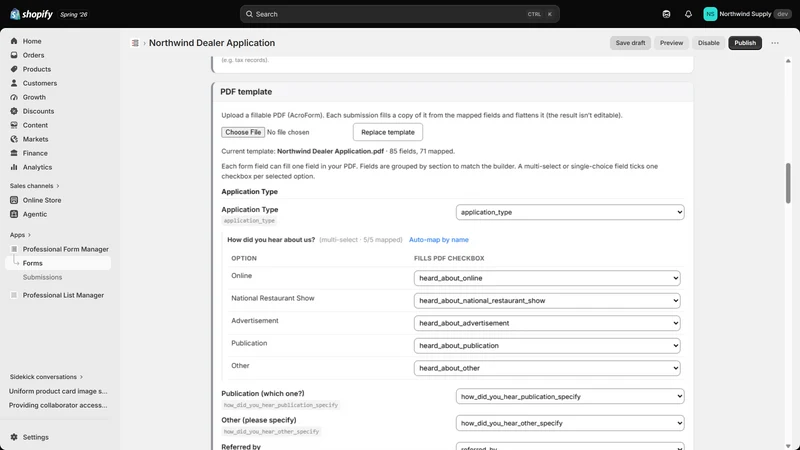Open the Application Type mapping dropdown
This screenshot has height=450, width=800.
point(570,212)
